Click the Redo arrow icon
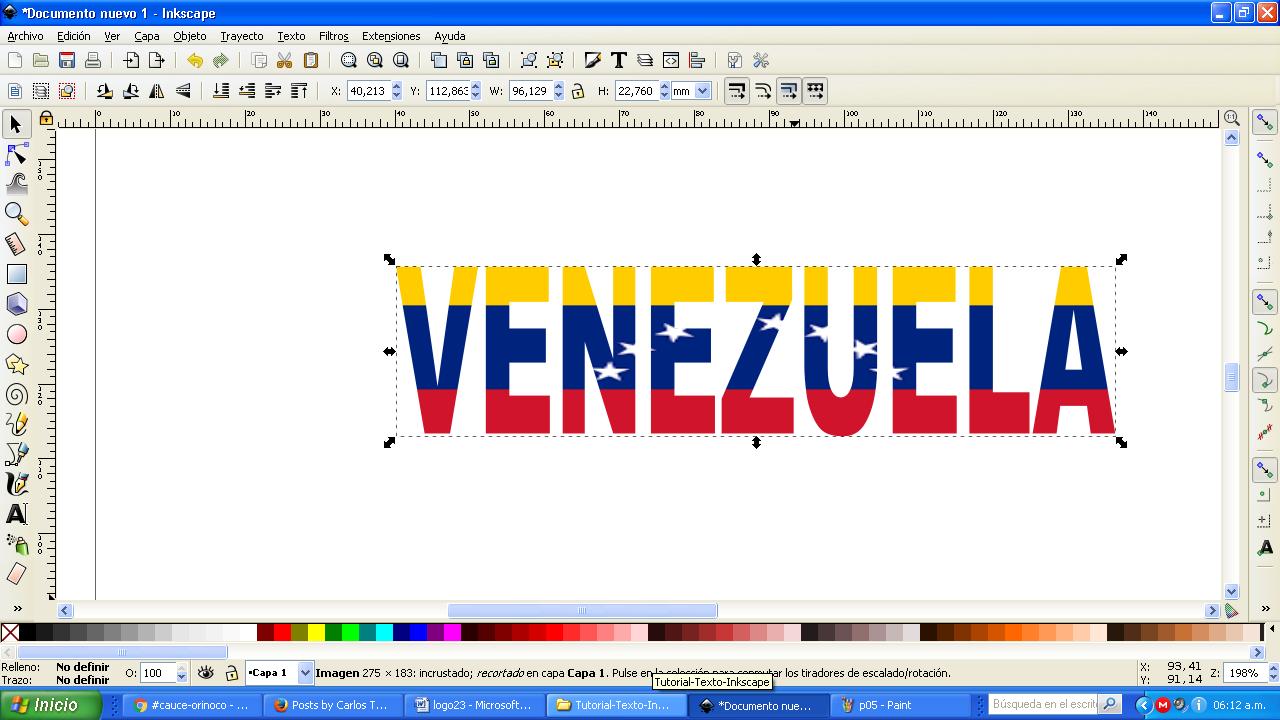Viewport: 1280px width, 720px height. pyautogui.click(x=221, y=61)
